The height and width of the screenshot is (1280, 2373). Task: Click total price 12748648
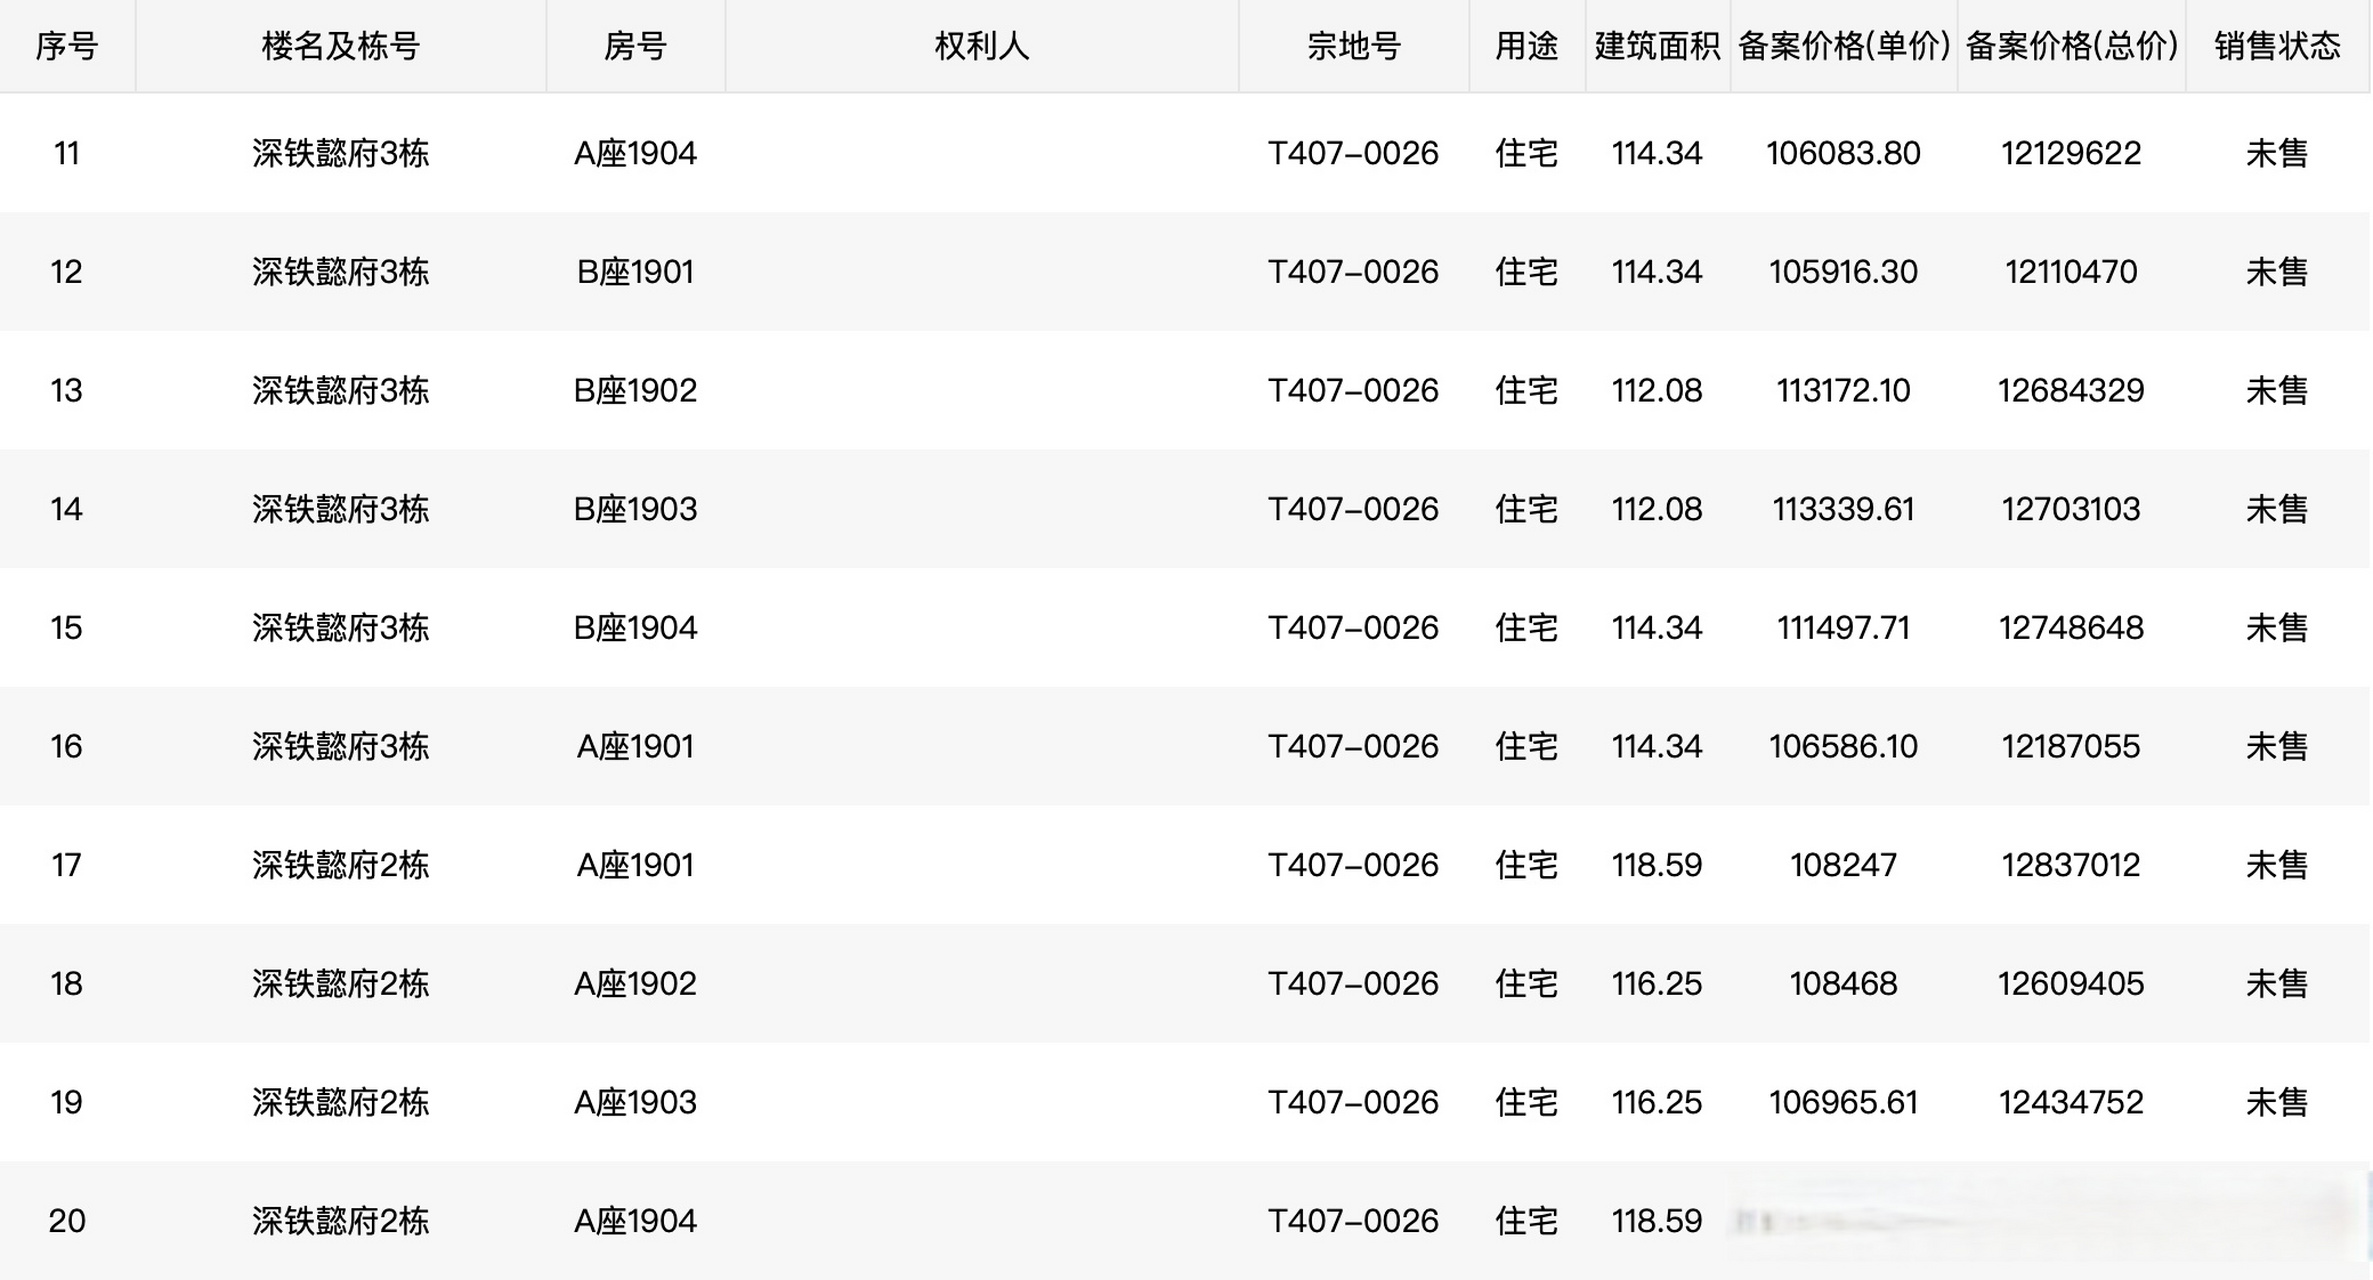(x=2071, y=628)
